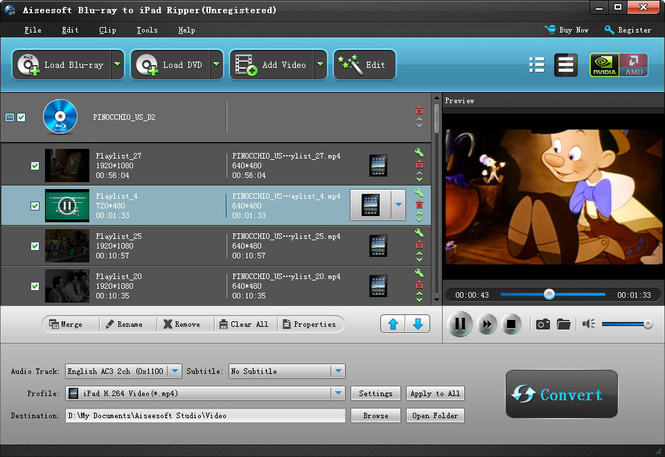This screenshot has width=665, height=457.
Task: Stop playback in the preview
Action: 511,324
